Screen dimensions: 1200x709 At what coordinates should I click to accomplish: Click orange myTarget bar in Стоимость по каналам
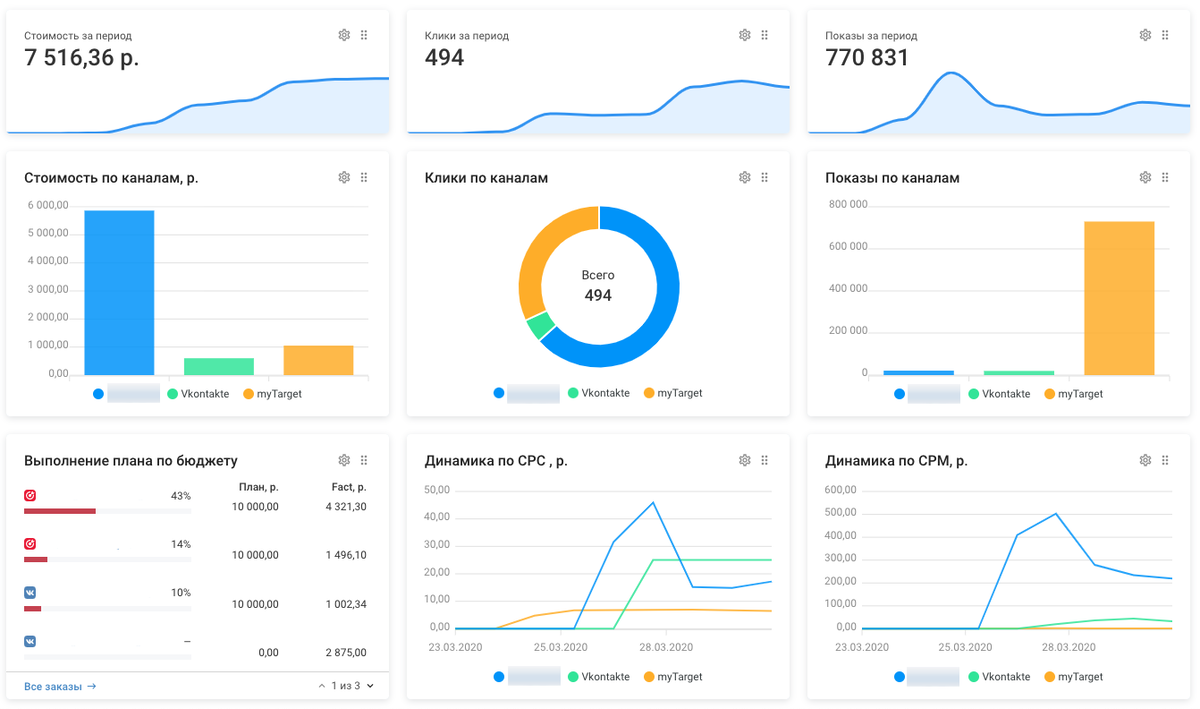[318, 360]
